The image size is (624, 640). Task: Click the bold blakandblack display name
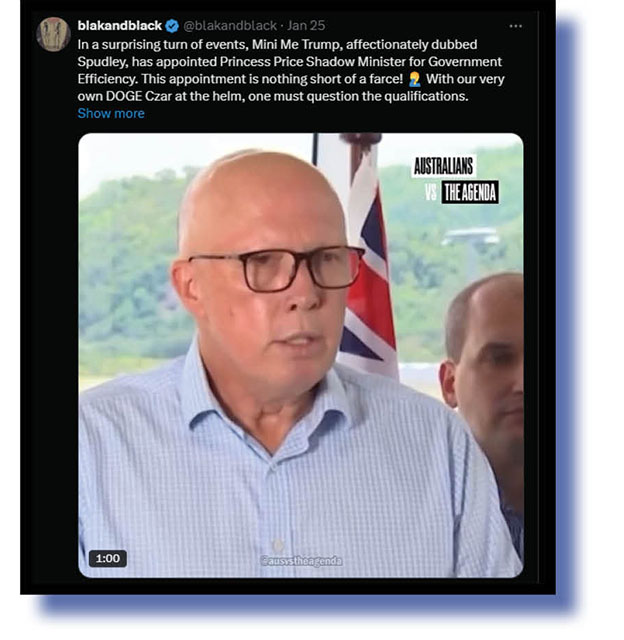(120, 26)
